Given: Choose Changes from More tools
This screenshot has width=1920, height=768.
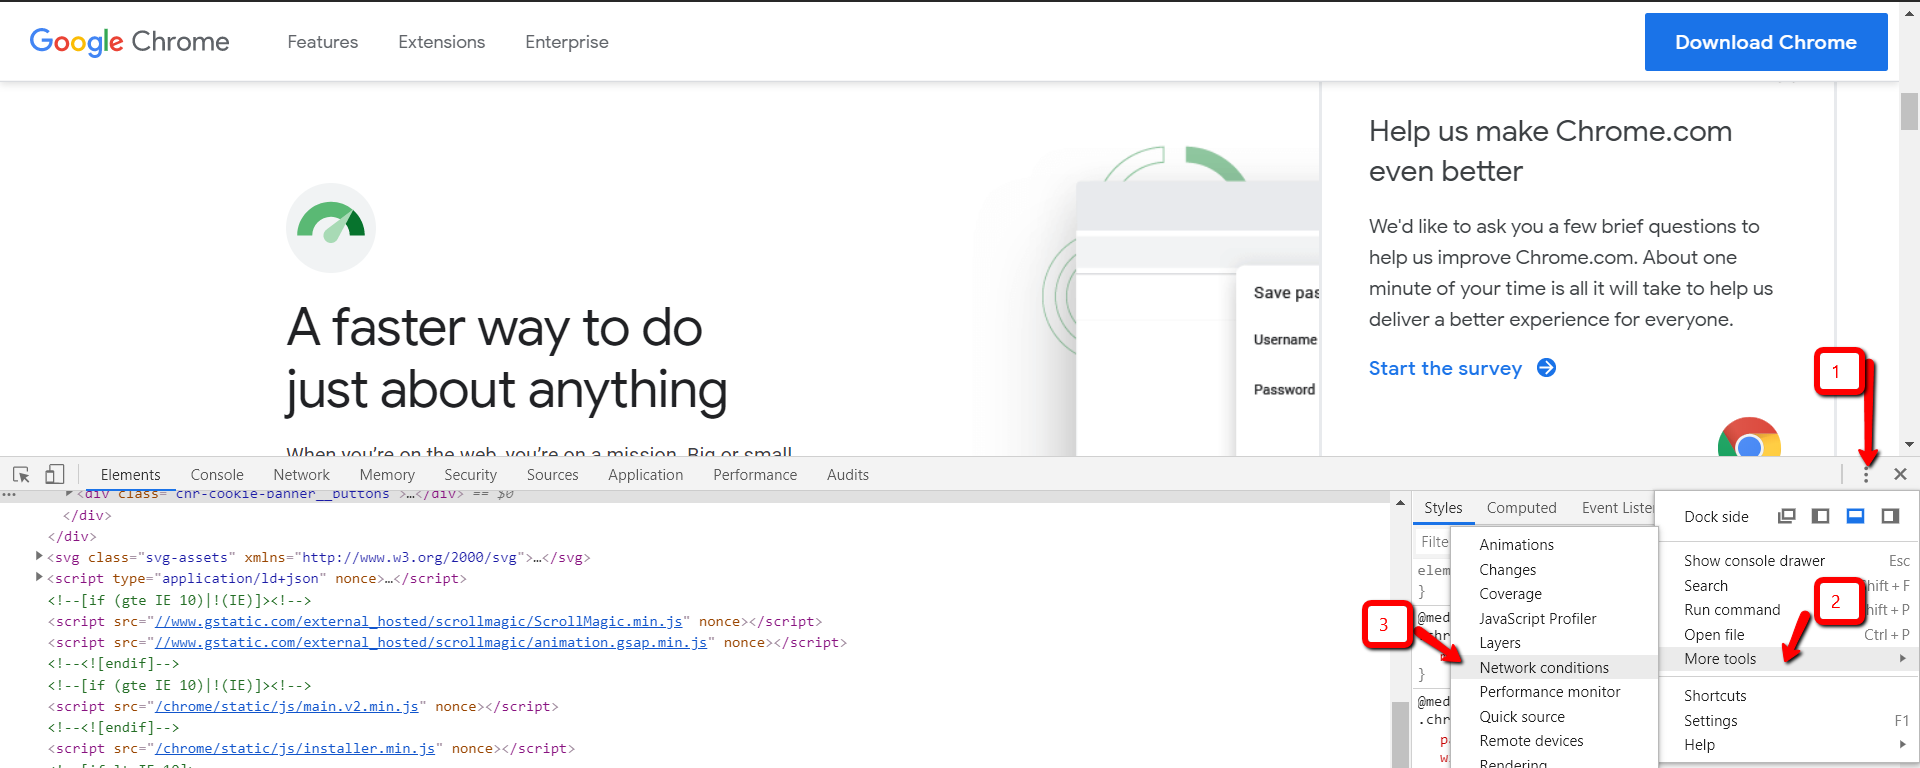Looking at the screenshot, I should [x=1554, y=570].
